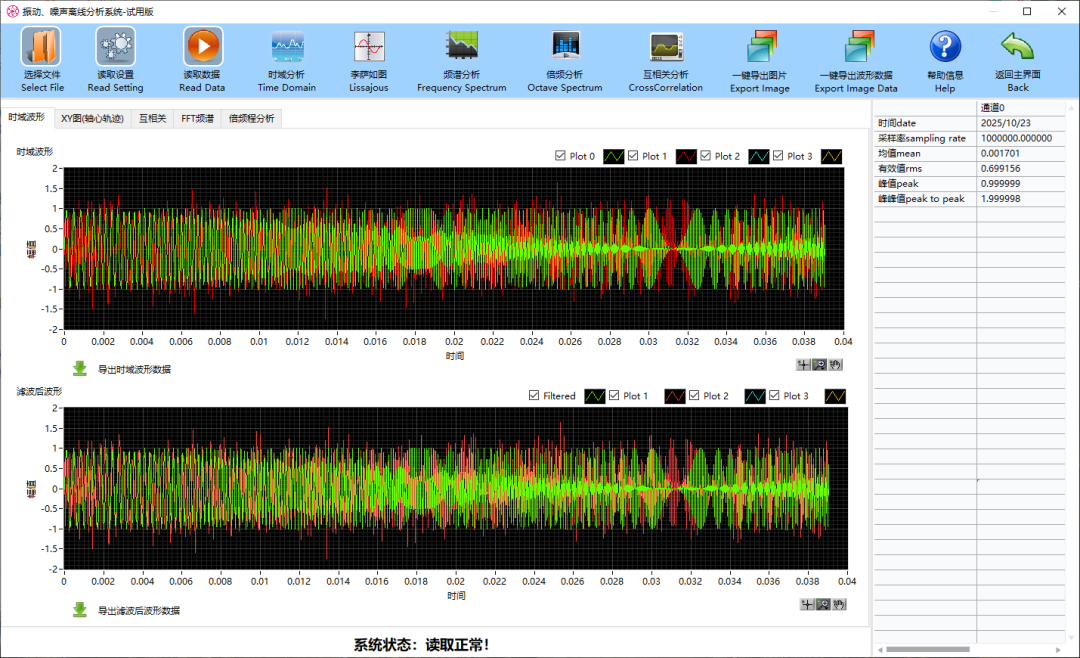The width and height of the screenshot is (1080, 658).
Task: Click Export Image toolbar icon
Action: 761,47
